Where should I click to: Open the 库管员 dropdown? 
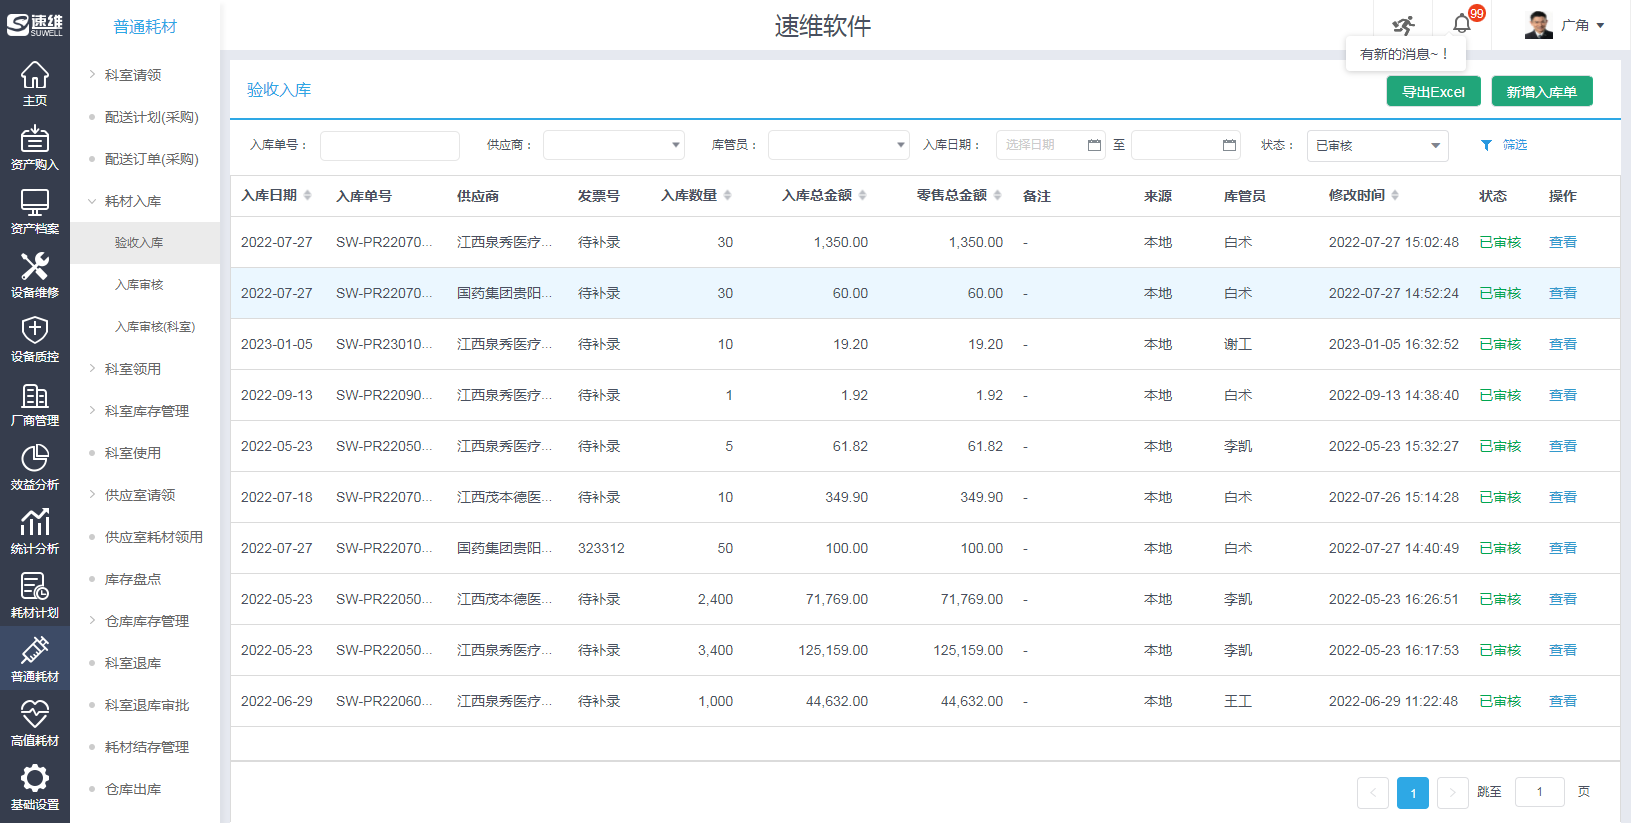coord(839,145)
